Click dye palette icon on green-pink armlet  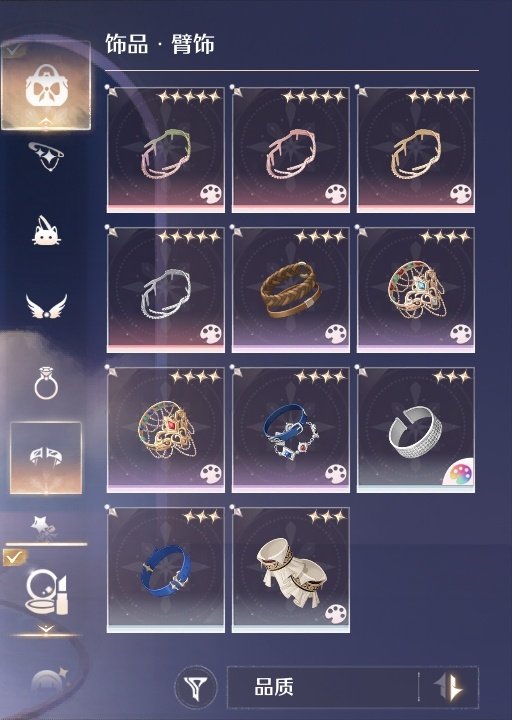211,194
